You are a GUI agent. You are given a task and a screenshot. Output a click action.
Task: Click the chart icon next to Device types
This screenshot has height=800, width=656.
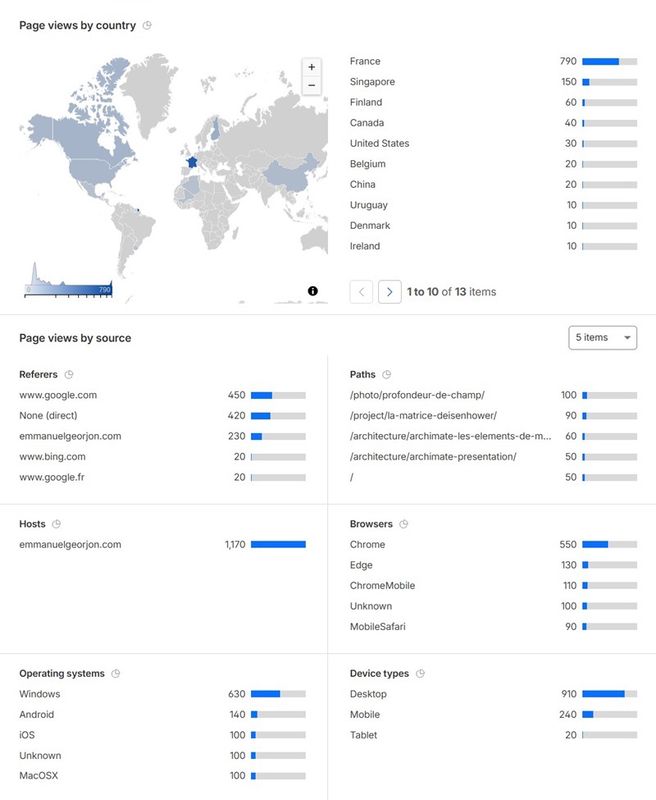tap(419, 674)
